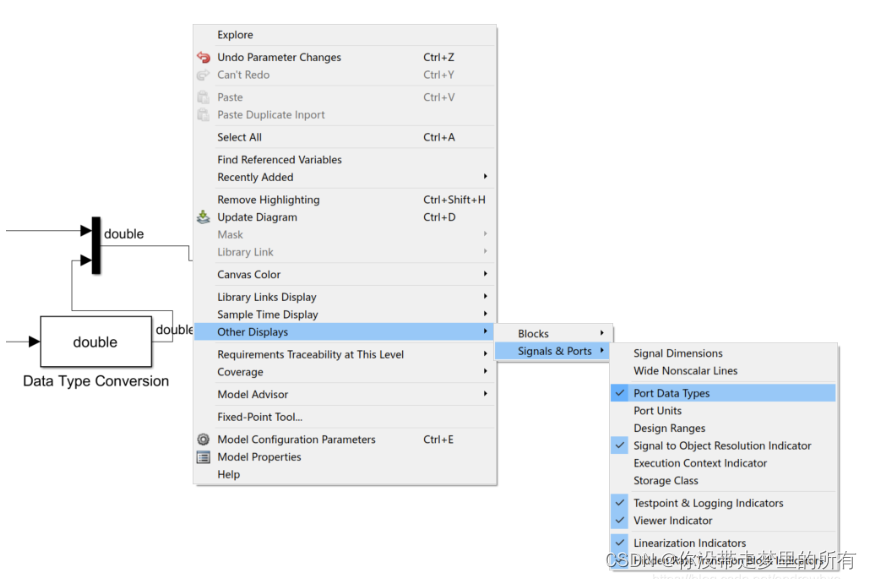
Task: Expand the Mask submenu
Action: [x=345, y=235]
